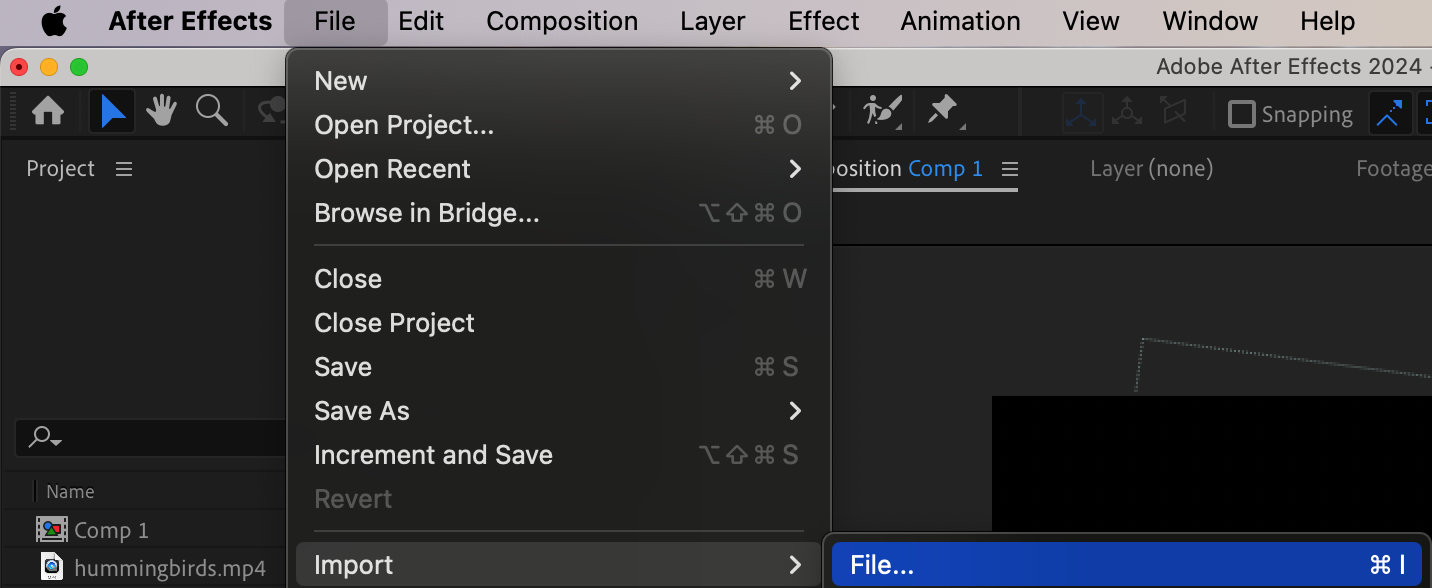Open the Project panel hamburger menu
Image resolution: width=1432 pixels, height=588 pixels.
click(x=124, y=169)
